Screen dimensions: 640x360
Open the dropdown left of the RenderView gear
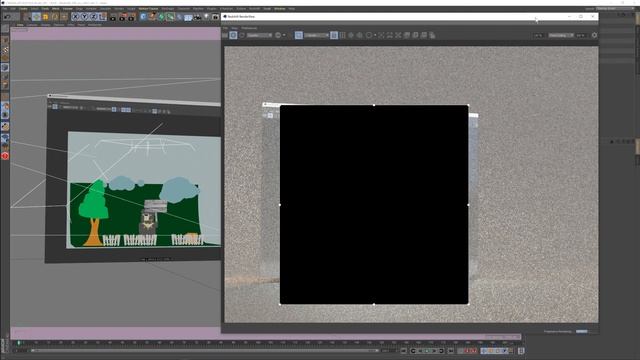coord(561,36)
